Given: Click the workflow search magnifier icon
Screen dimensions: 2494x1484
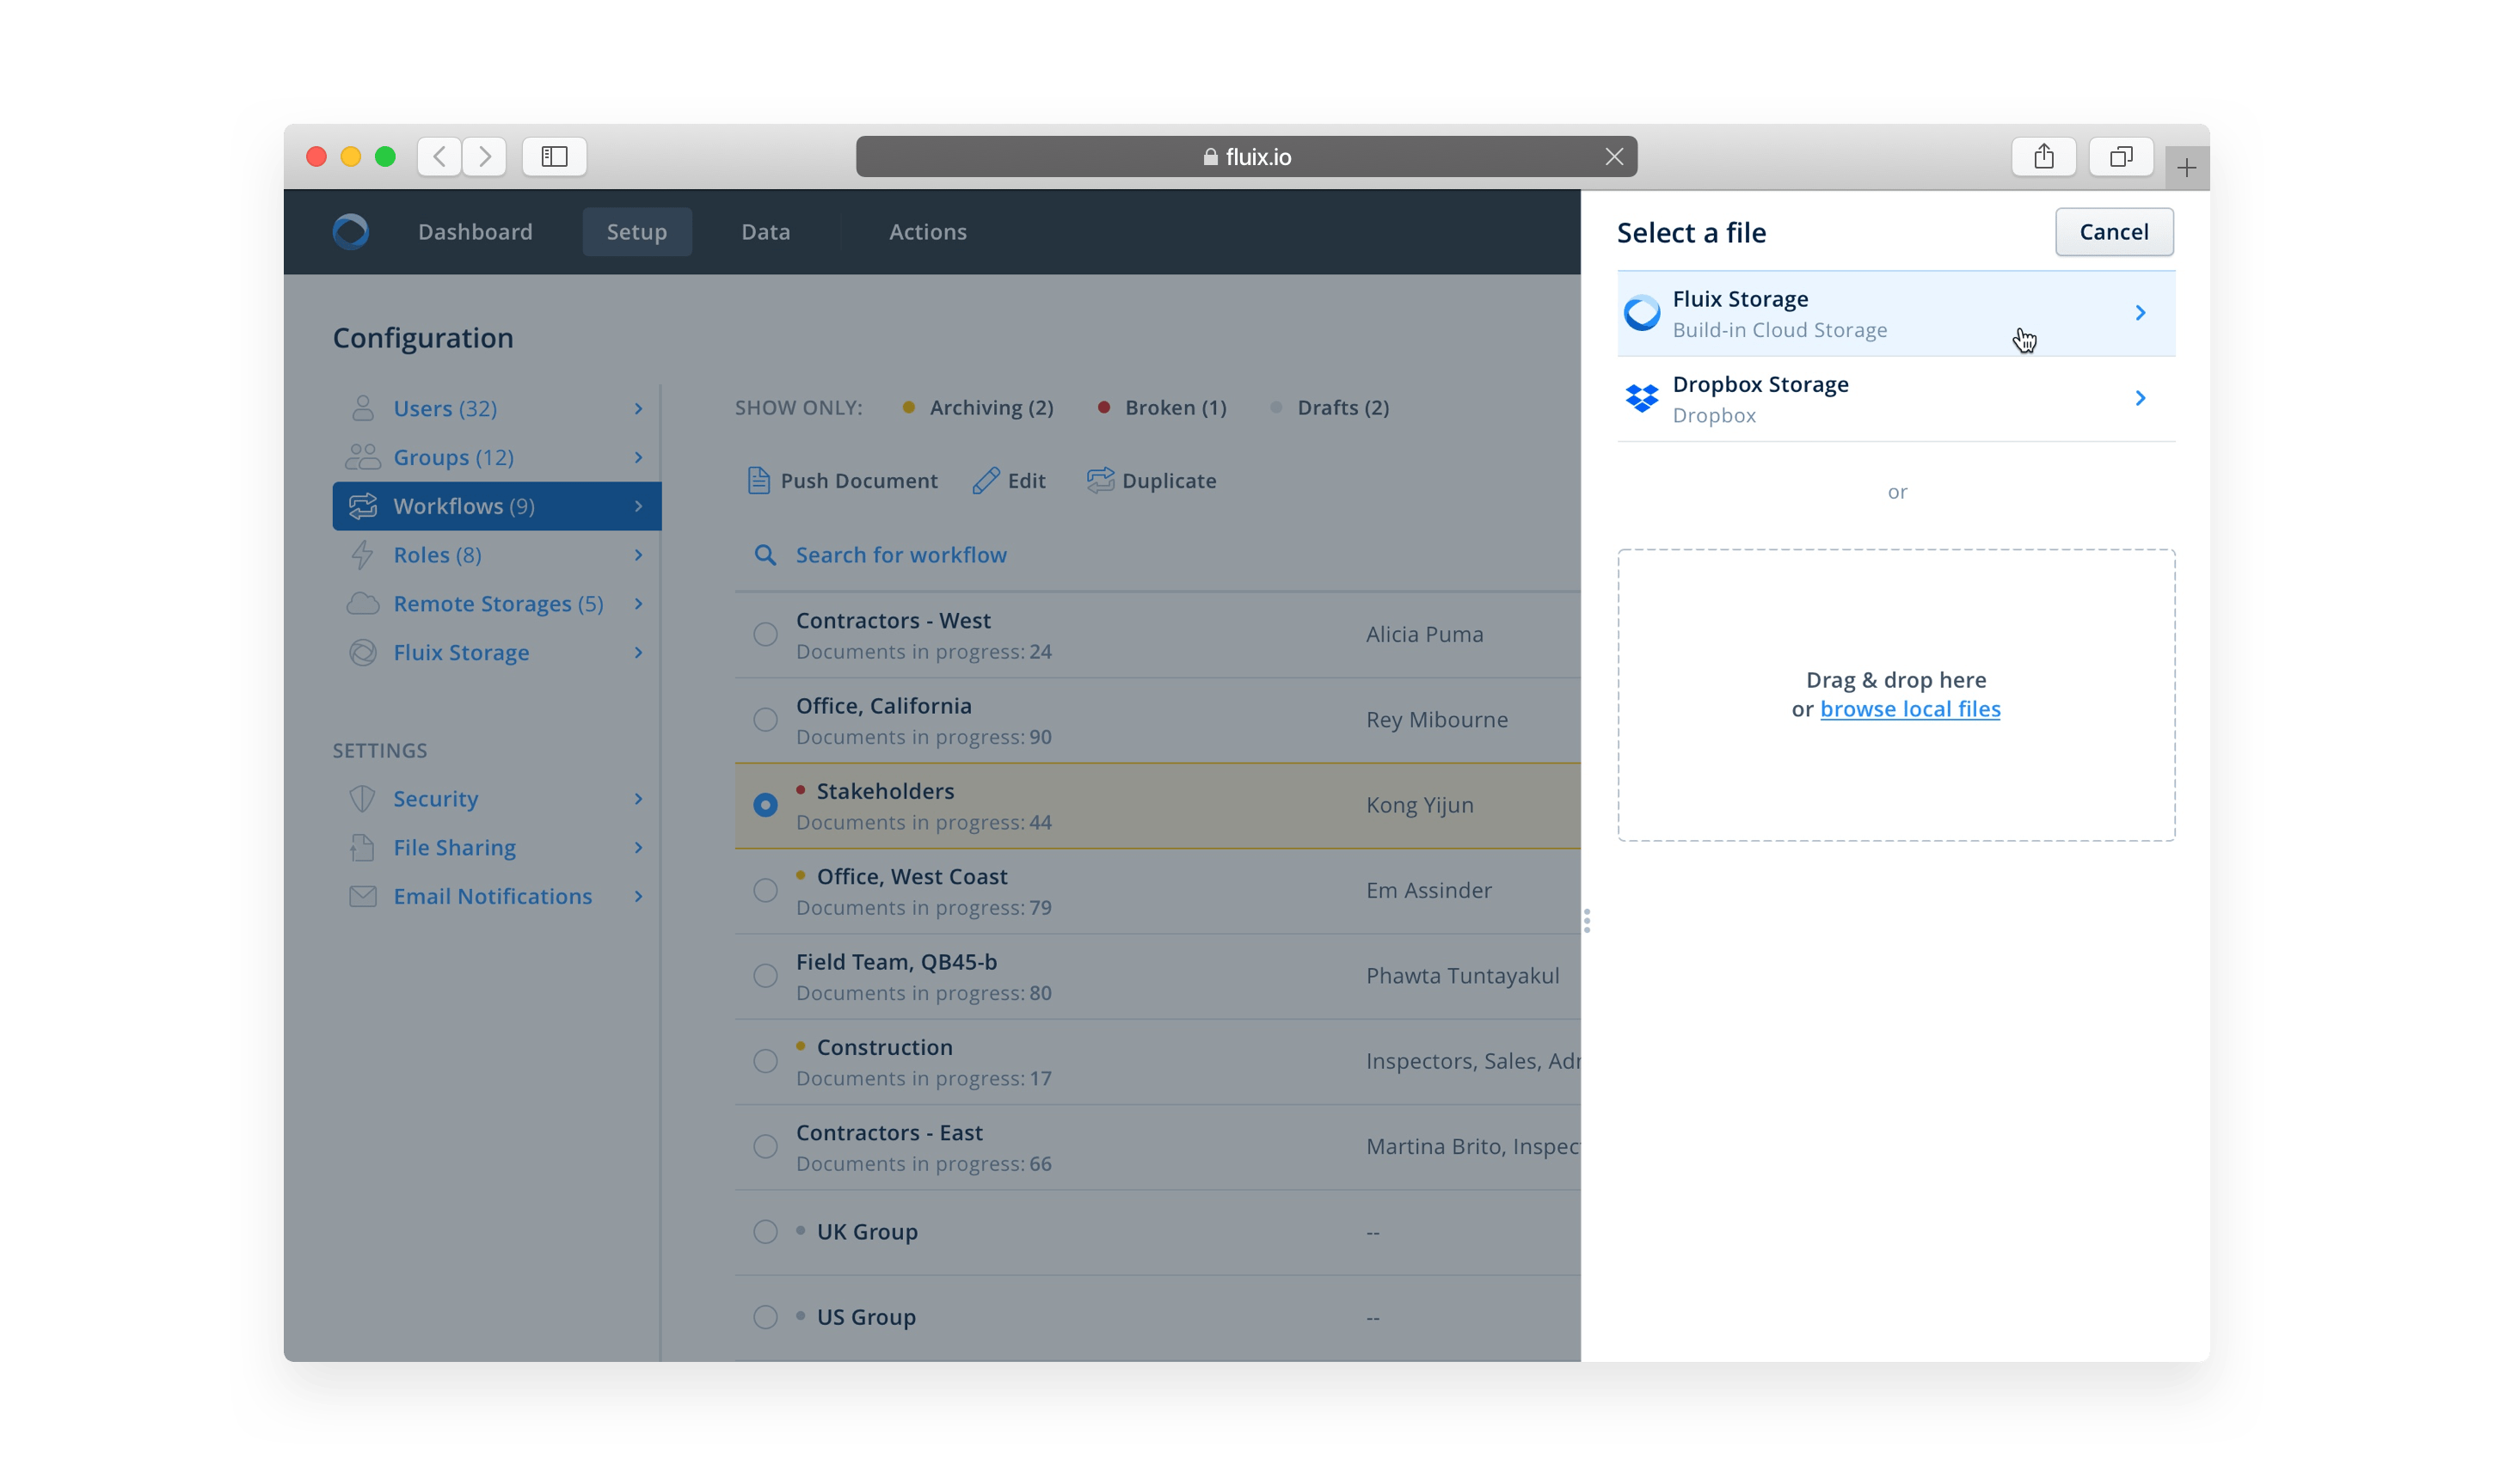Looking at the screenshot, I should pos(765,555).
